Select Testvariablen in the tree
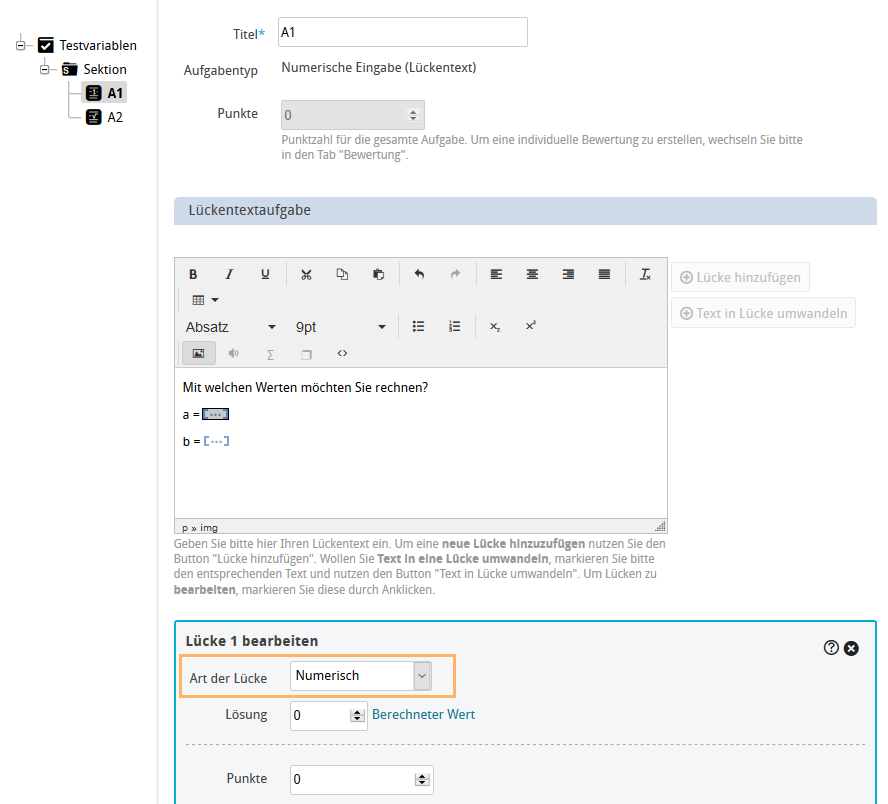 pos(97,45)
